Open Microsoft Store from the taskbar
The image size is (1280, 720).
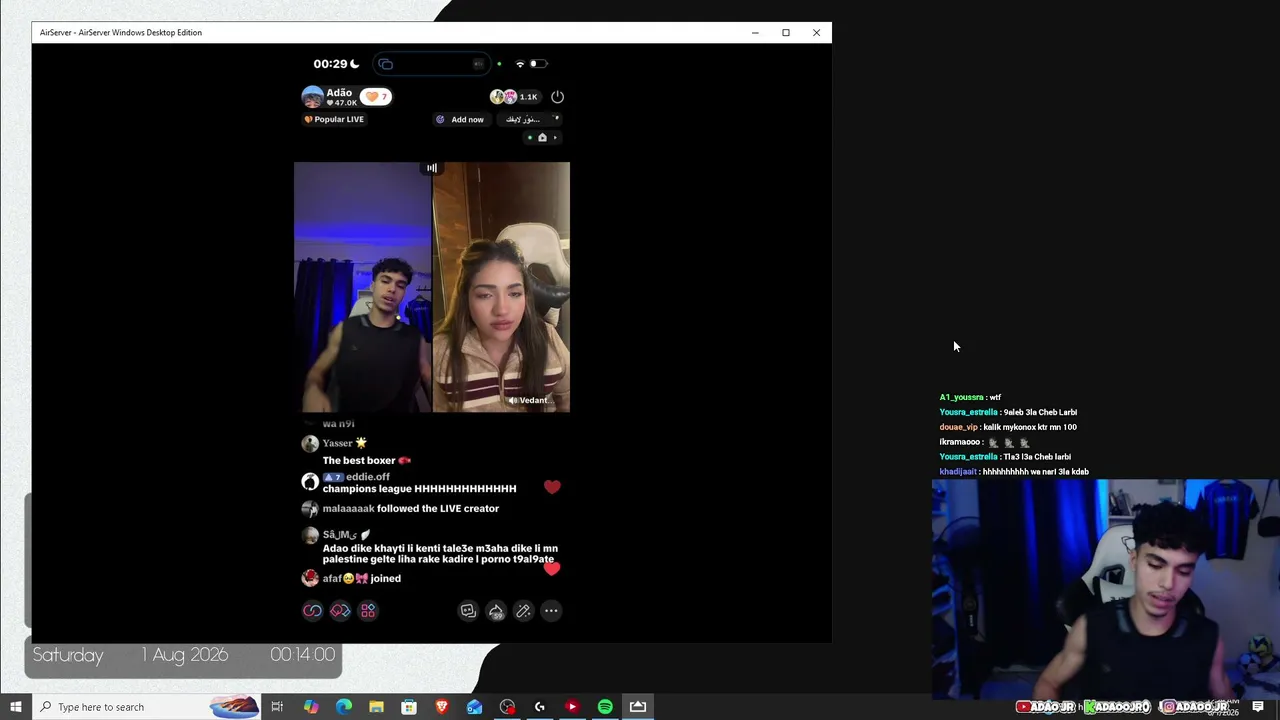(409, 707)
